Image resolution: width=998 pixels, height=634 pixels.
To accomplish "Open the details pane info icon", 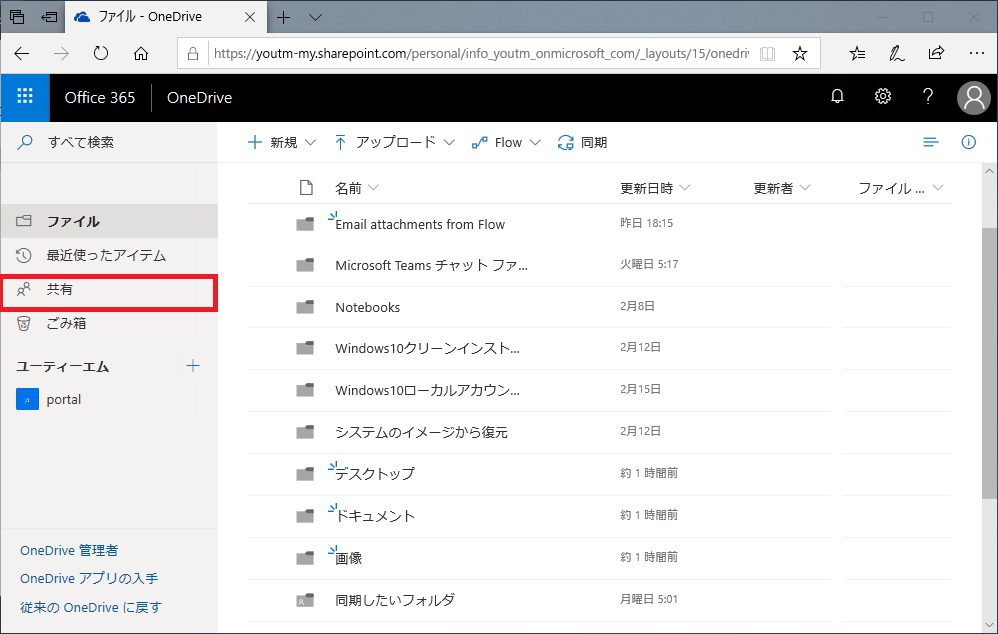I will coord(968,142).
